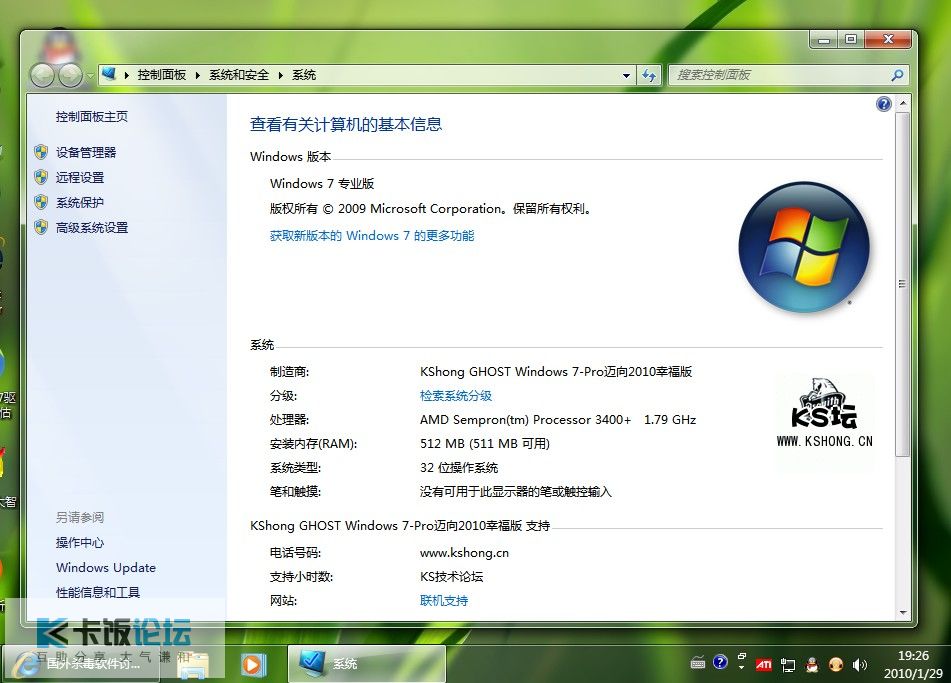Click the shield icon beside 系统保护

[x=41, y=202]
